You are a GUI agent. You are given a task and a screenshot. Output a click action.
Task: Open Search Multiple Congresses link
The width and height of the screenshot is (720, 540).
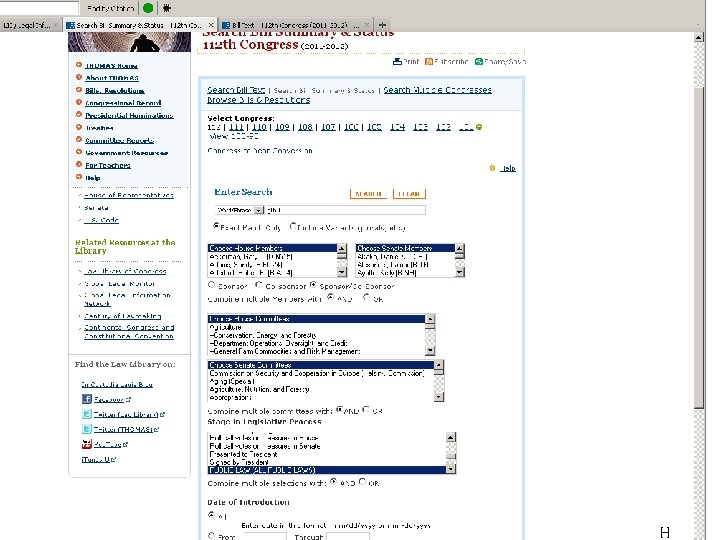tap(438, 90)
